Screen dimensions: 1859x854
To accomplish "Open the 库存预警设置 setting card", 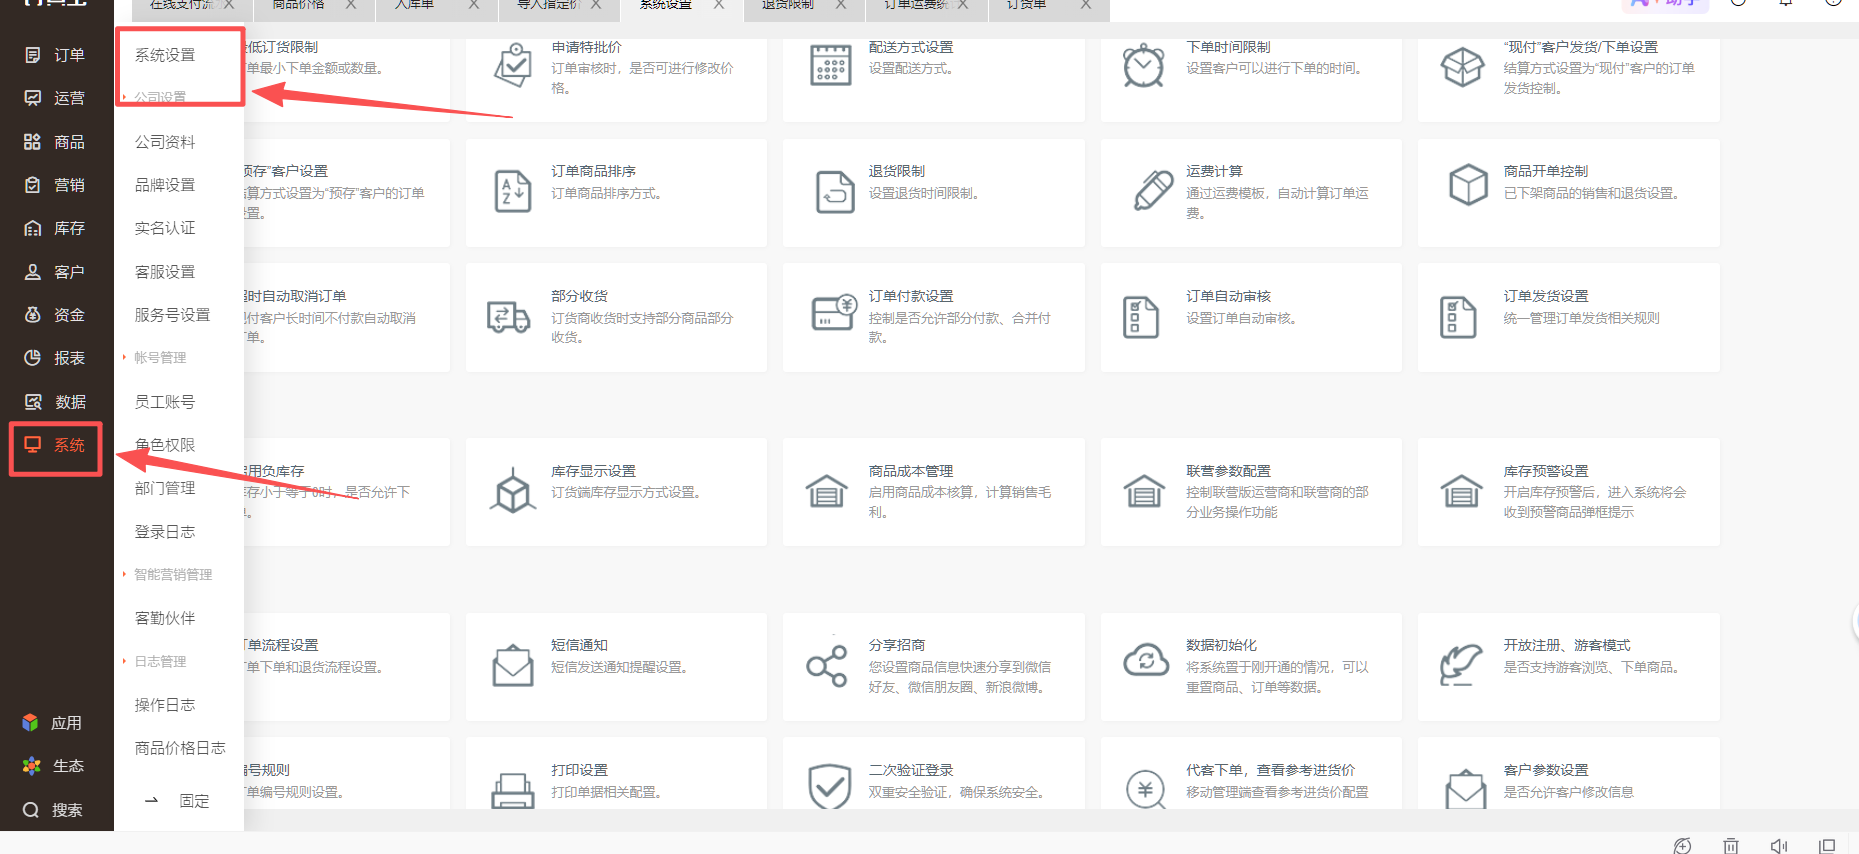I will pyautogui.click(x=1568, y=492).
